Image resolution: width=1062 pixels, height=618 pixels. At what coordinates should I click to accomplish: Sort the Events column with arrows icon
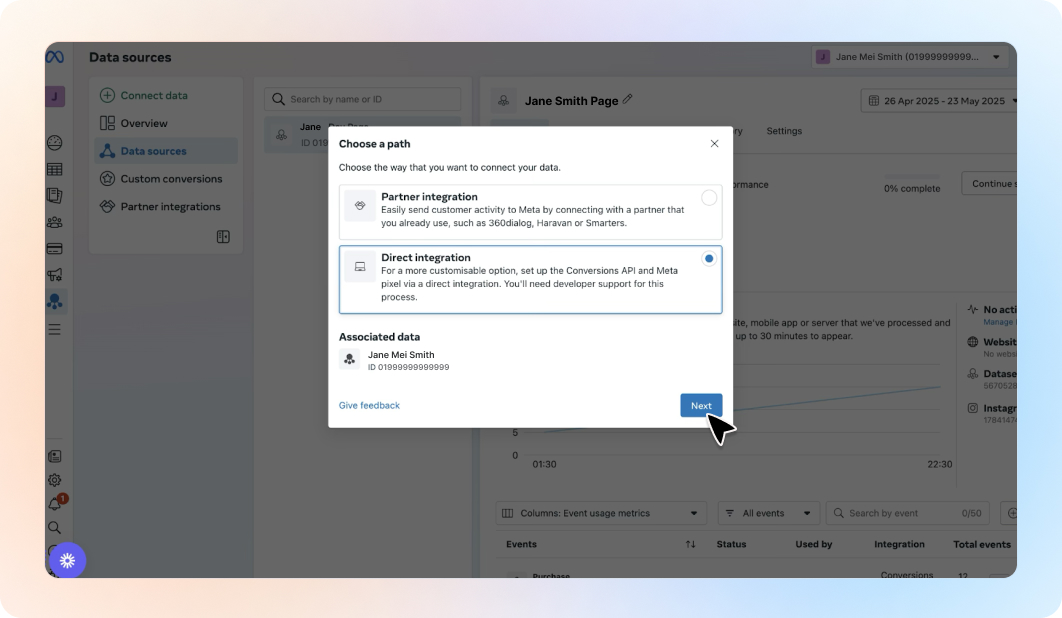click(690, 544)
